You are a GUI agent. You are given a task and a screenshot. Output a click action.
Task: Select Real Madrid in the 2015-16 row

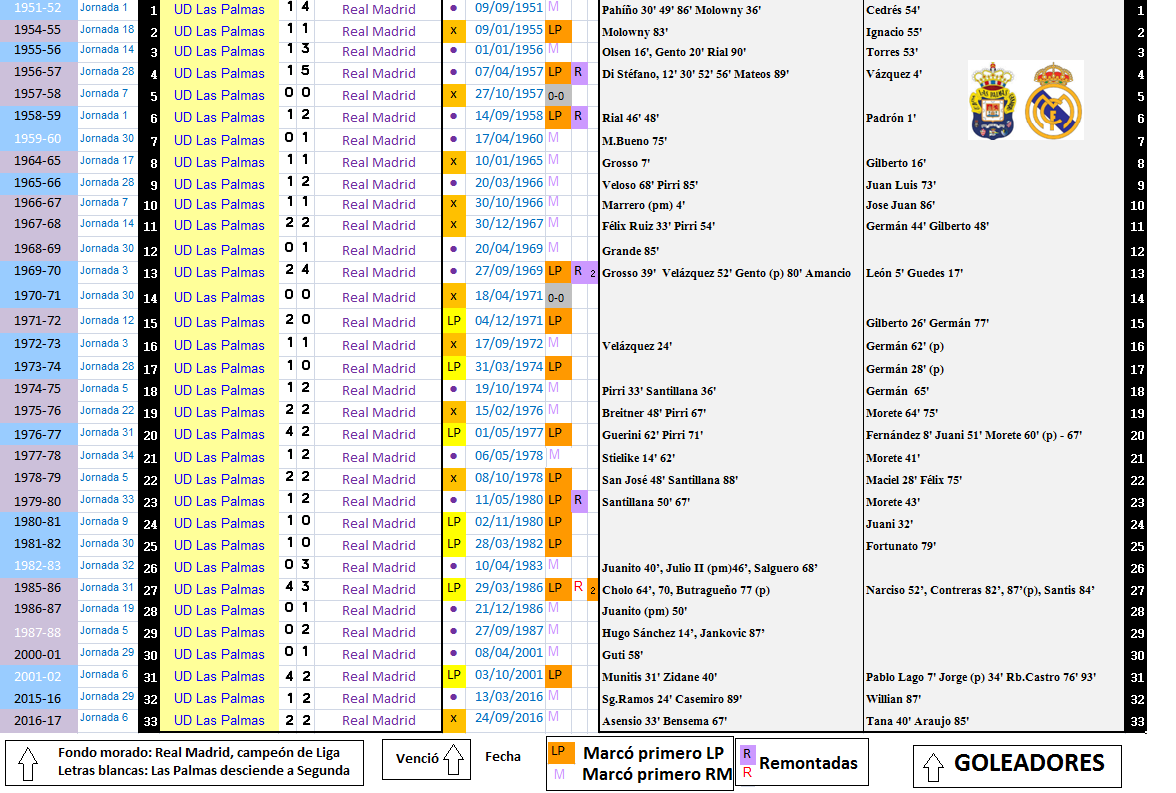point(378,698)
